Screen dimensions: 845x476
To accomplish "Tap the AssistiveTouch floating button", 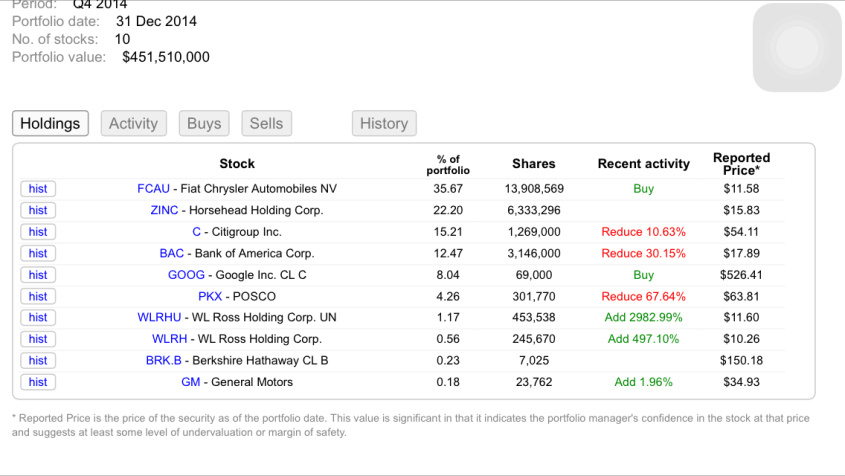I will [797, 48].
